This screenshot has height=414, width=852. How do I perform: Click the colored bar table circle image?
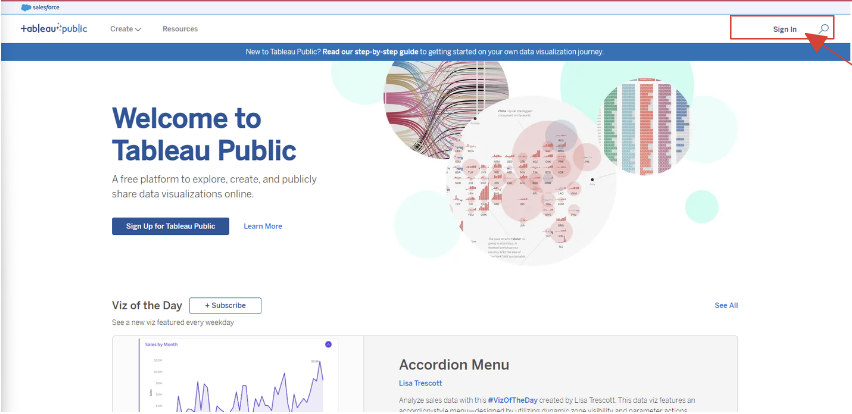point(644,126)
